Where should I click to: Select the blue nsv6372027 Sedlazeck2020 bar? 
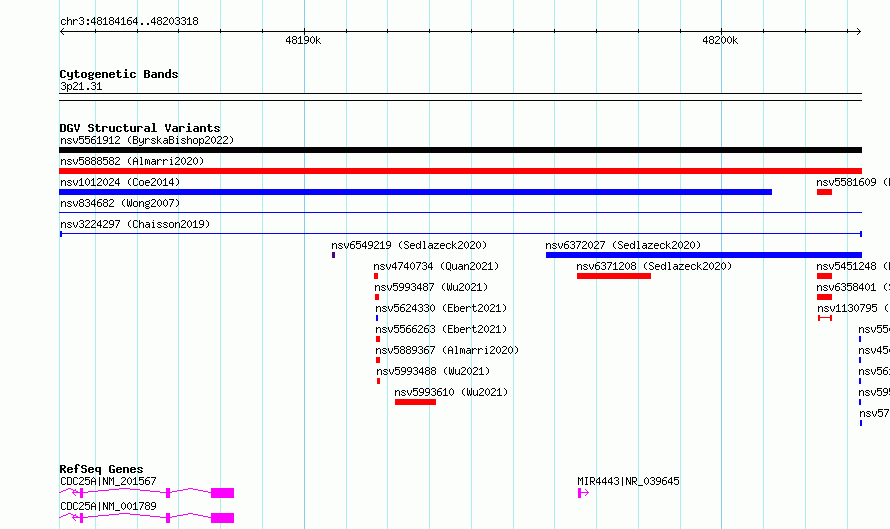pos(704,255)
